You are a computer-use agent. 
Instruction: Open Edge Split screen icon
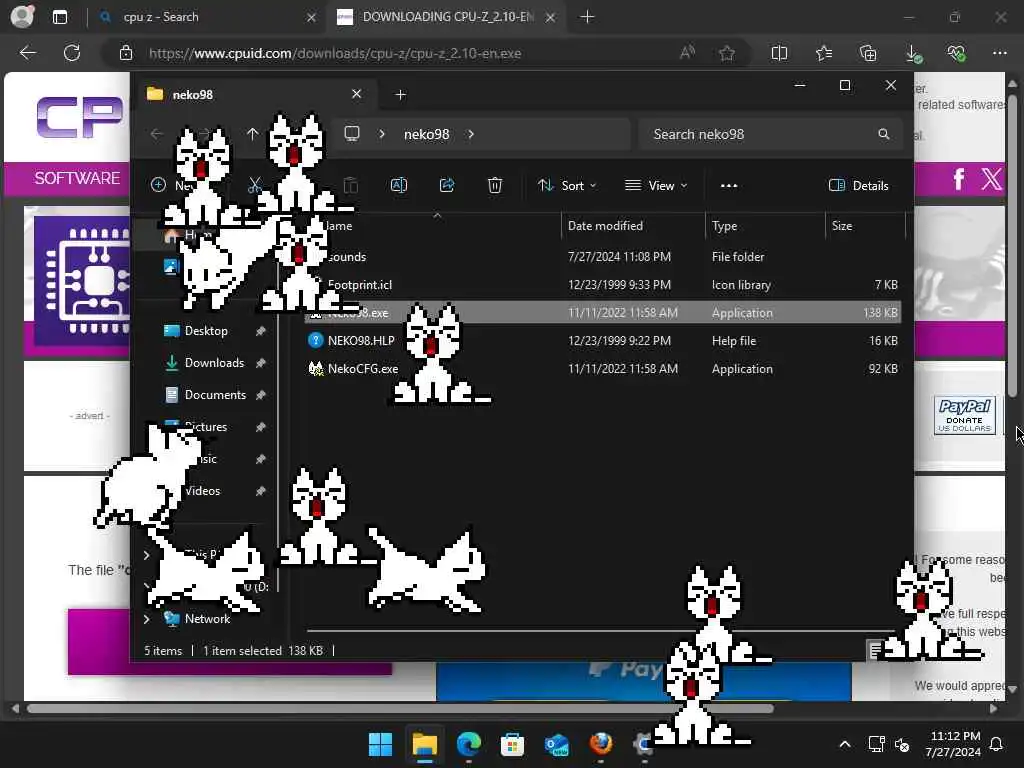point(779,53)
